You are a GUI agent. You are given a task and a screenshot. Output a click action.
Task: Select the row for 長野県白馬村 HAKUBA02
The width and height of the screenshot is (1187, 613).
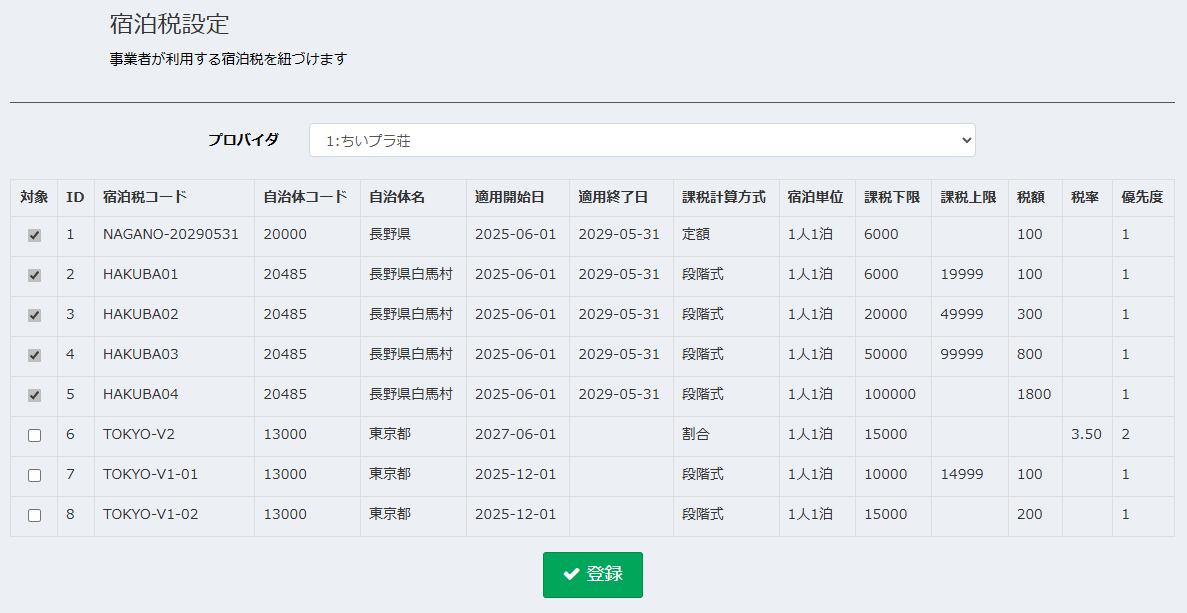412,315
